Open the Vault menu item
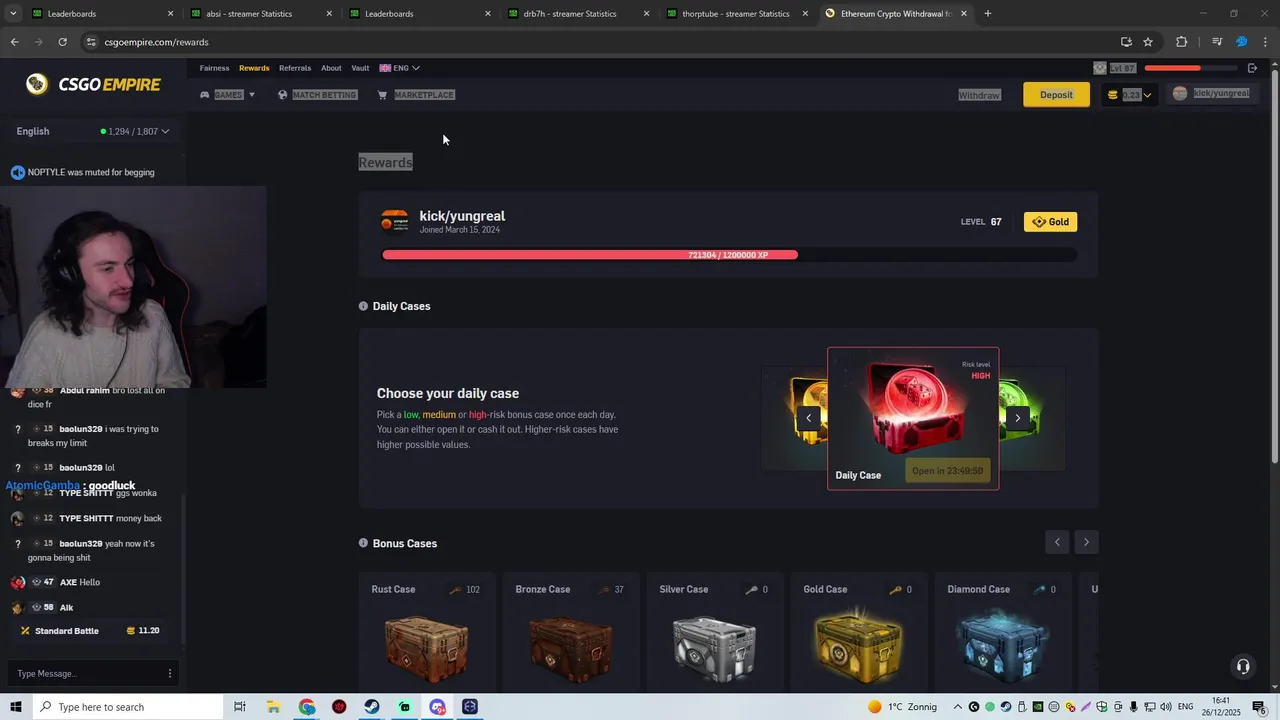Image resolution: width=1280 pixels, height=720 pixels. tap(360, 68)
